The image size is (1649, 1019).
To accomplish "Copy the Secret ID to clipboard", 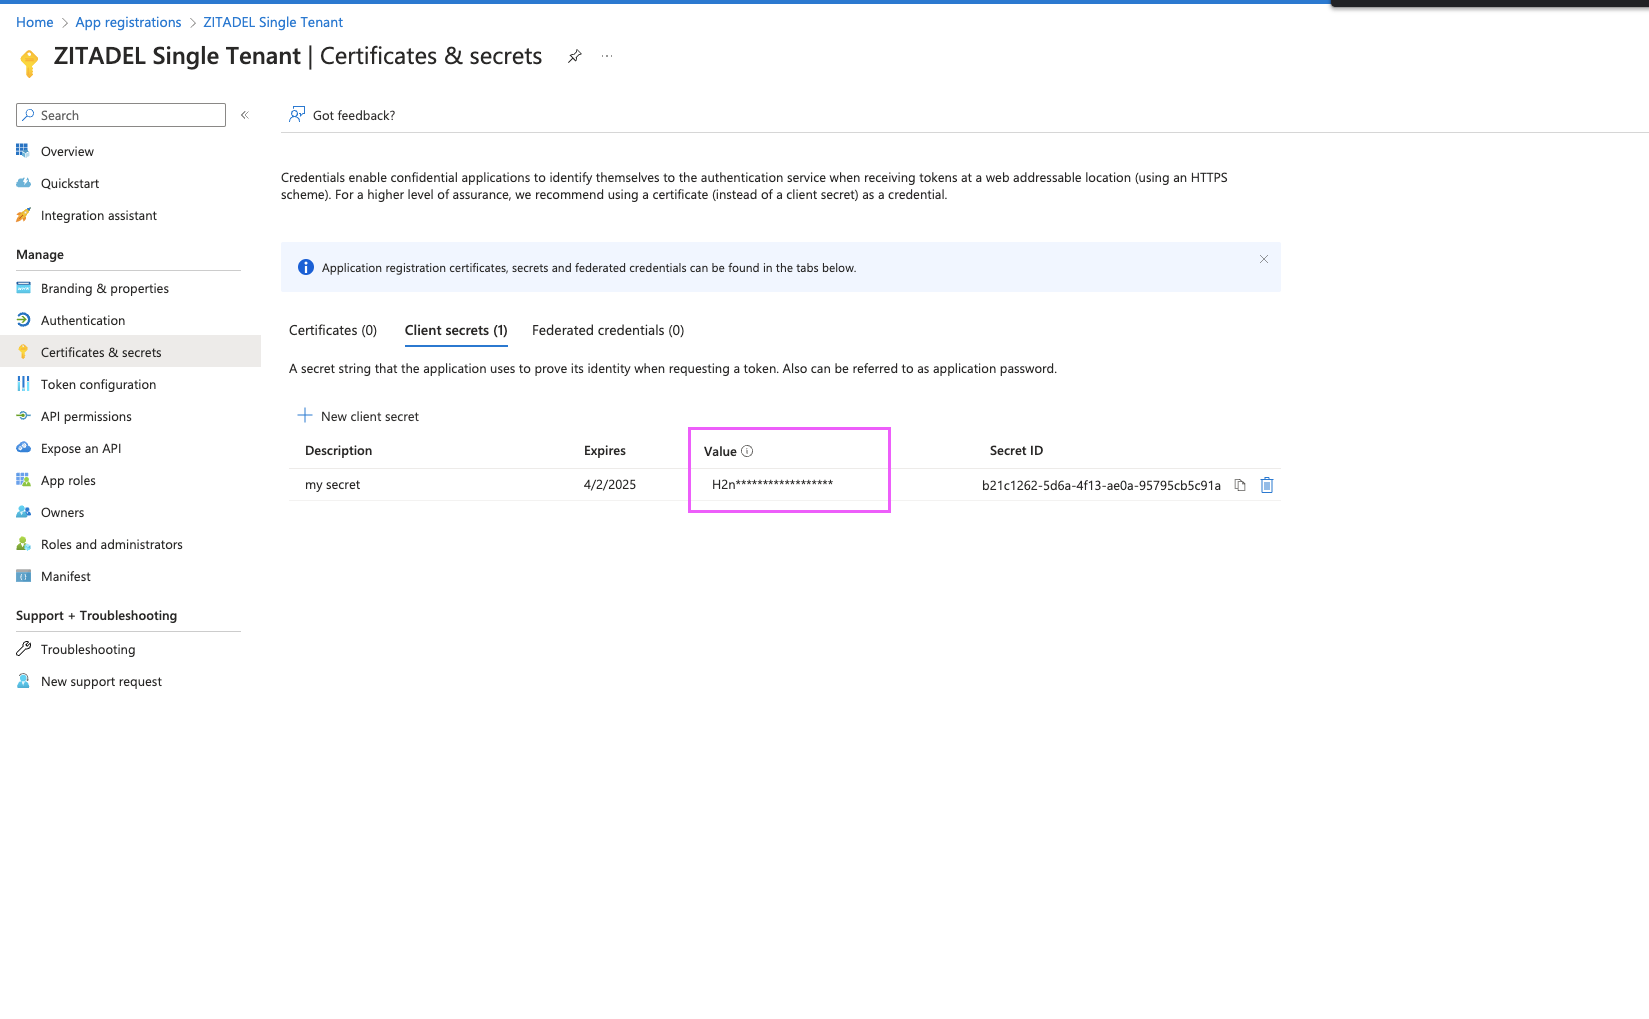I will pyautogui.click(x=1239, y=485).
